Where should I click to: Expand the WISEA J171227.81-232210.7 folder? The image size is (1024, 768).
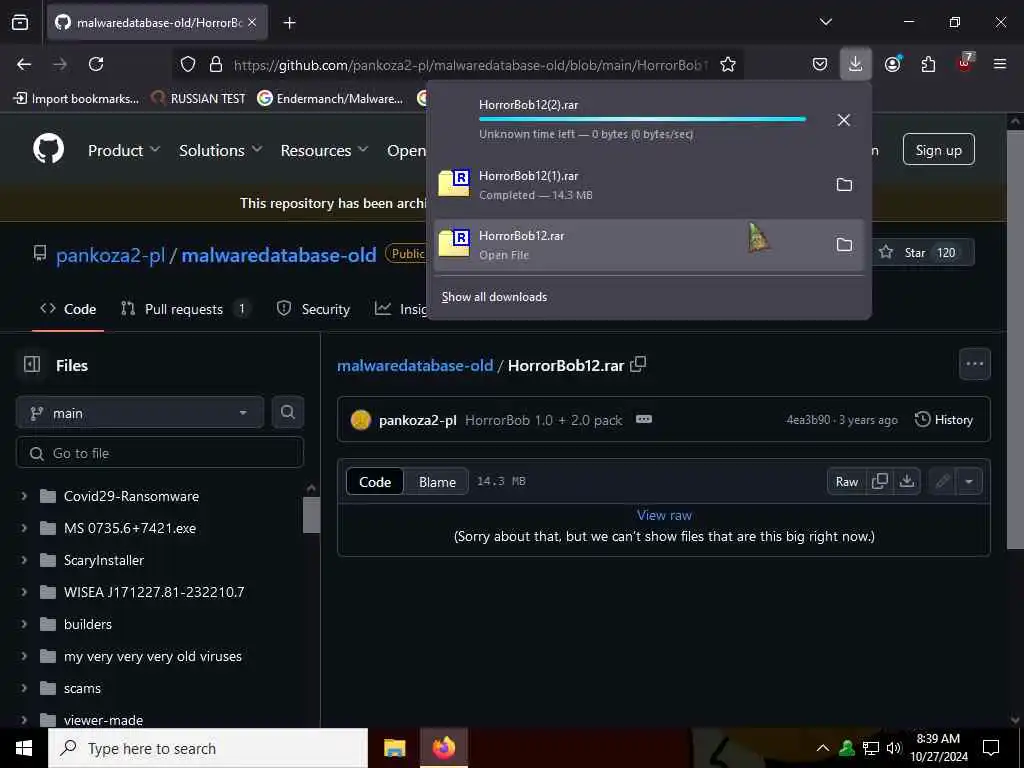pyautogui.click(x=24, y=592)
